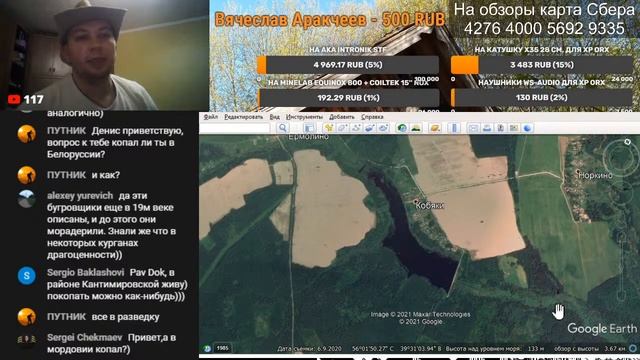This screenshot has height=360, width=640.
Task: Click the status bar historical imagery clock icon
Action: coord(207,348)
